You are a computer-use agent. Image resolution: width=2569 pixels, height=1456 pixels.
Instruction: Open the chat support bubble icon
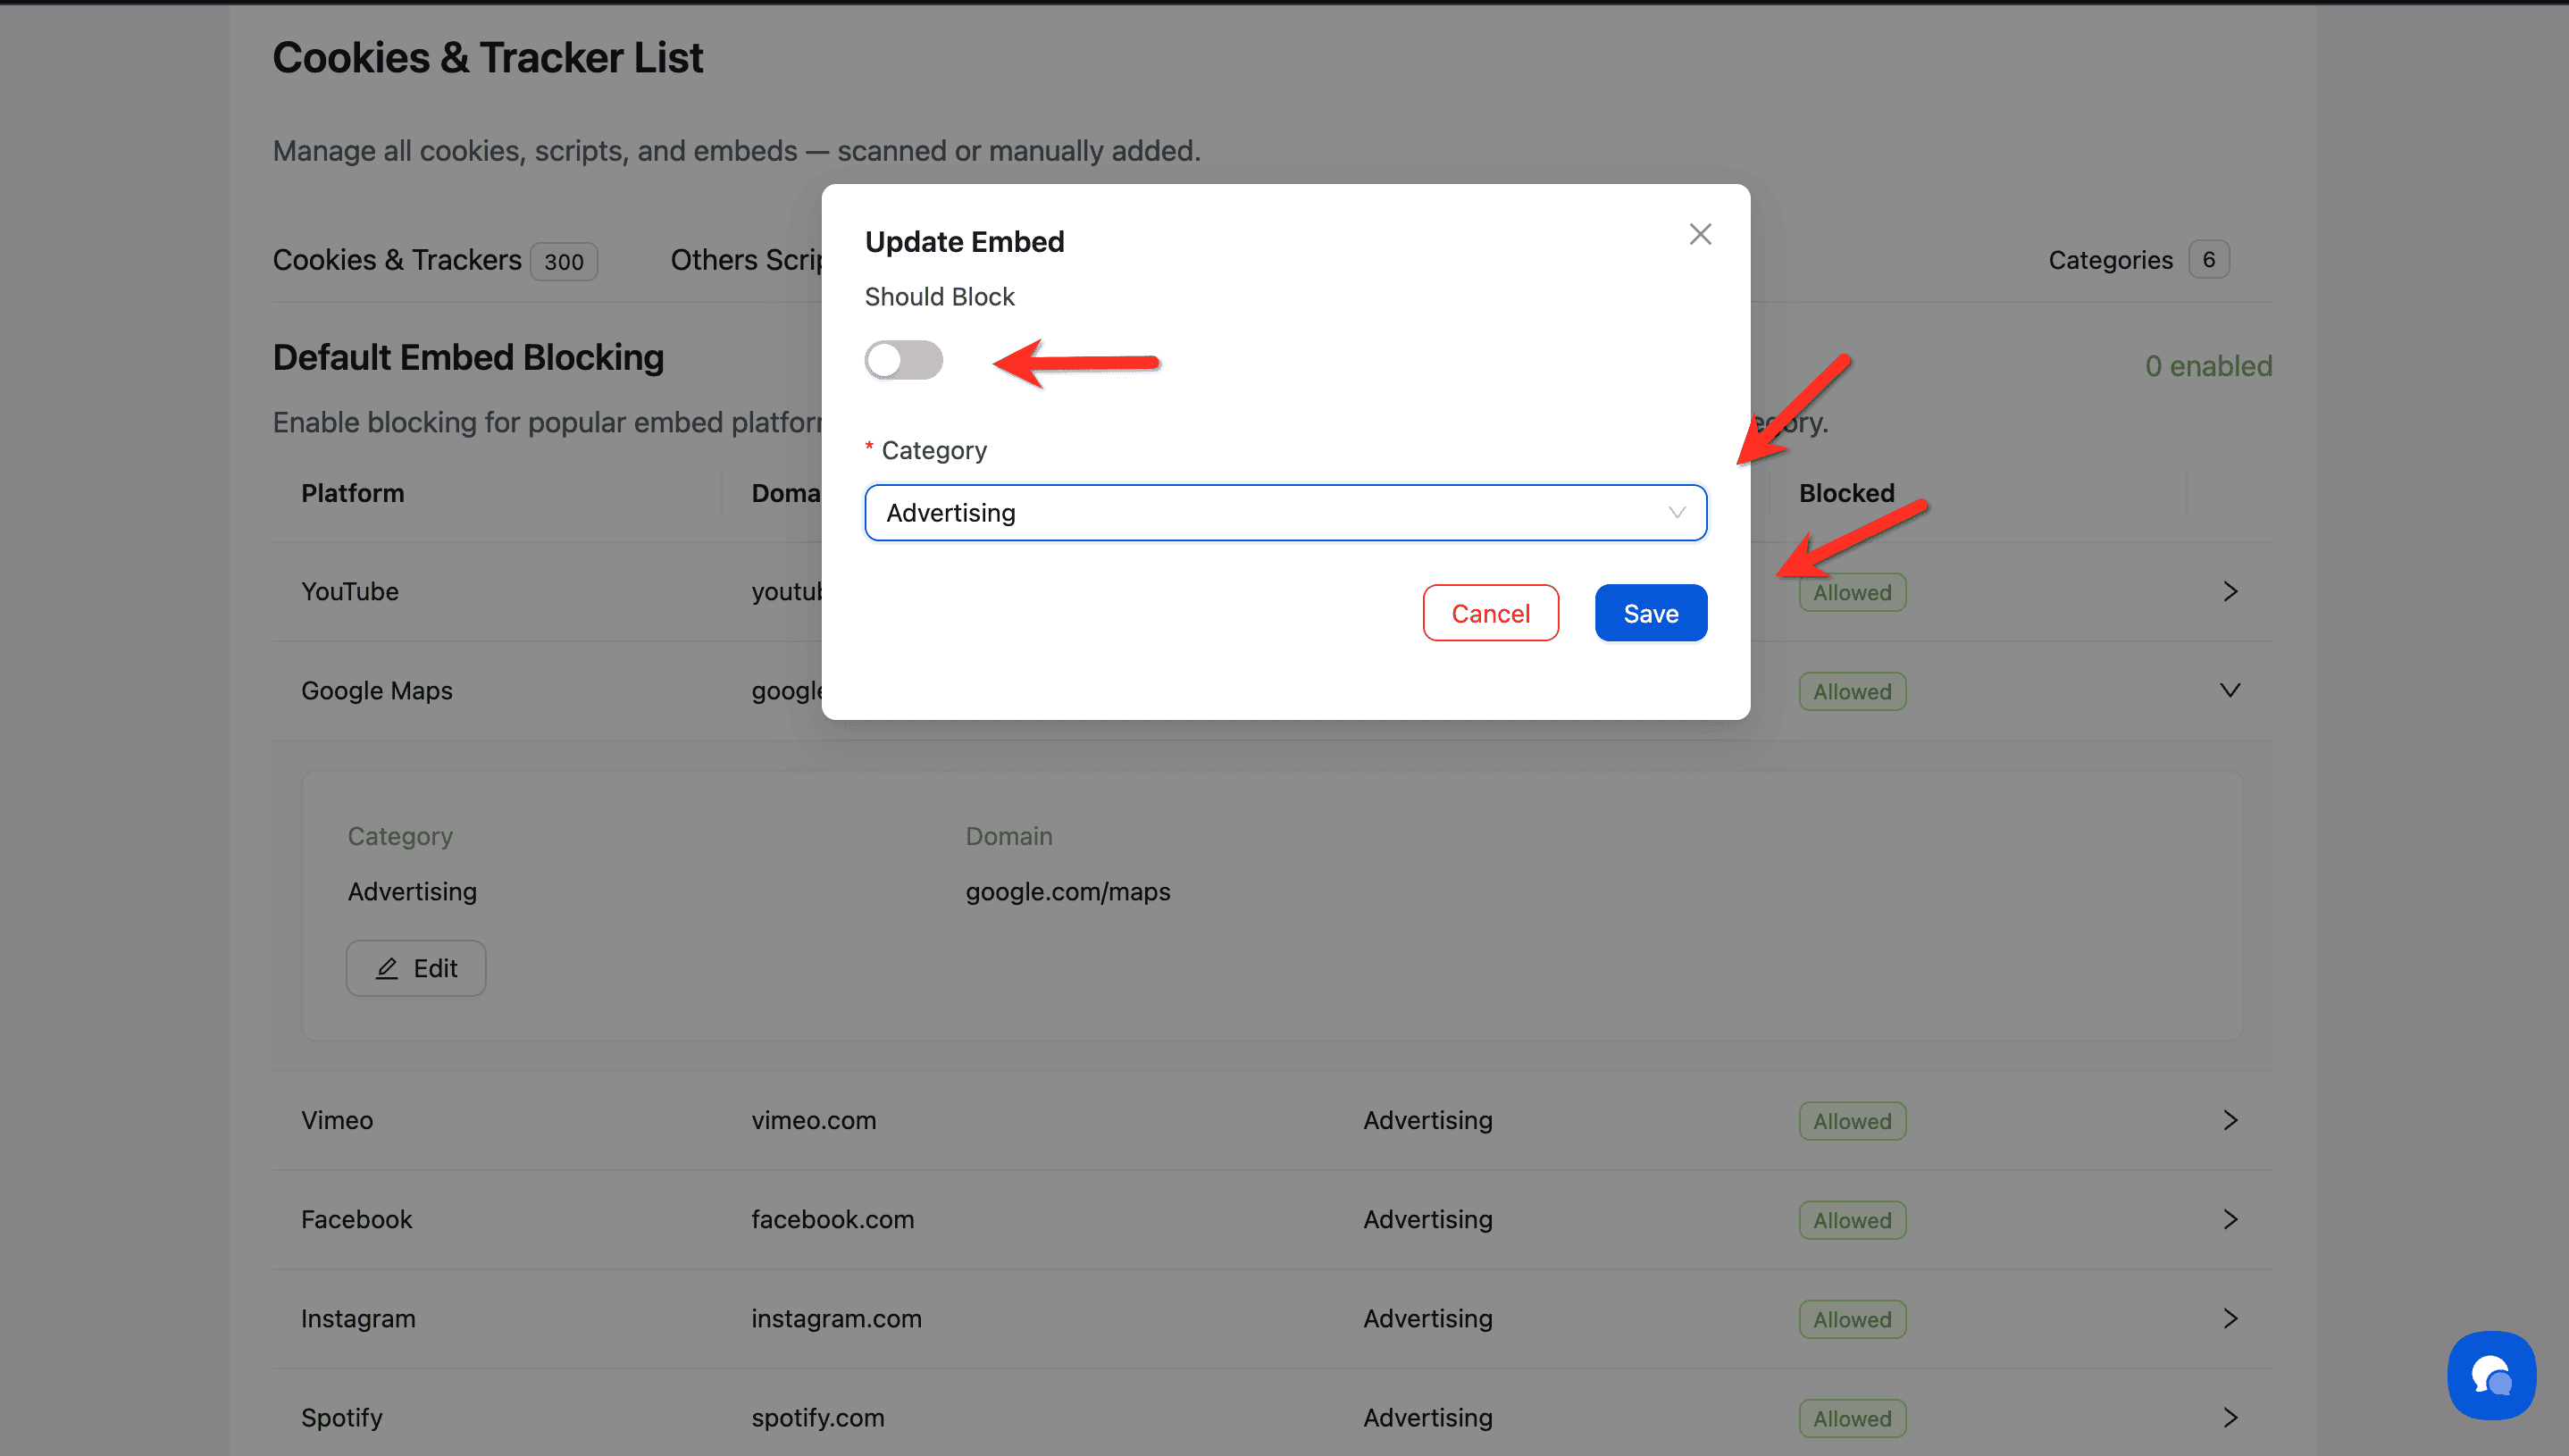2490,1376
